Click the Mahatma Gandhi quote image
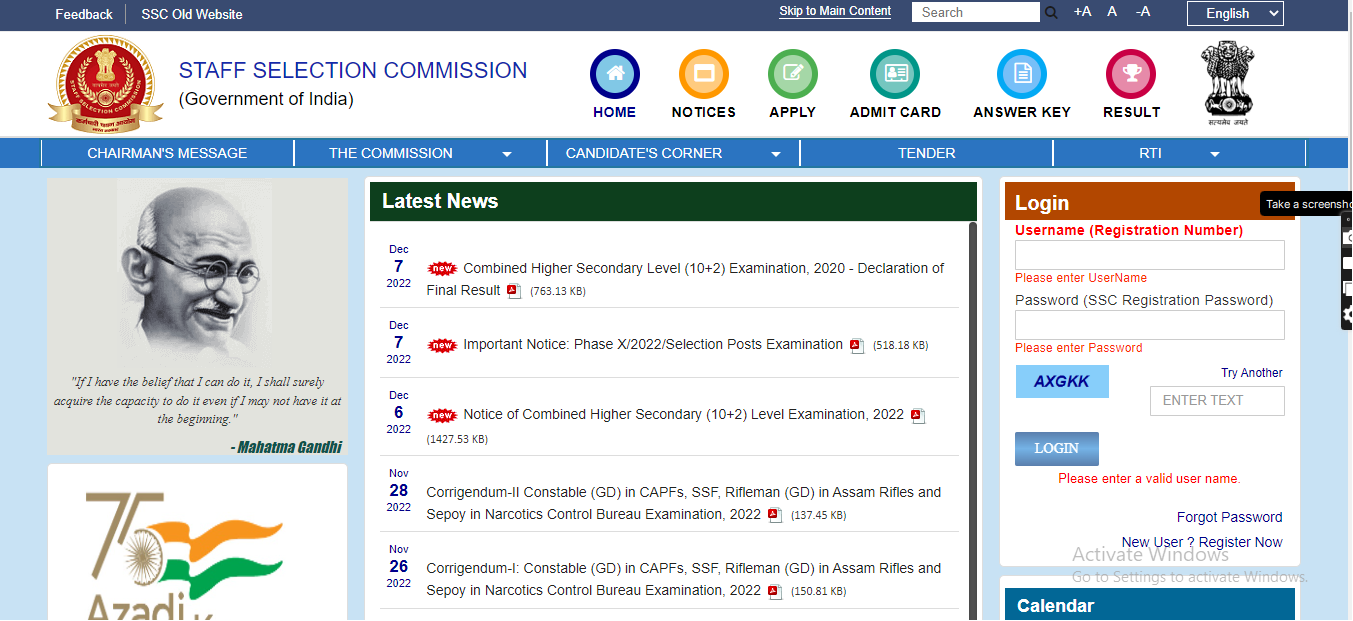This screenshot has height=621, width=1353. pyautogui.click(x=197, y=317)
